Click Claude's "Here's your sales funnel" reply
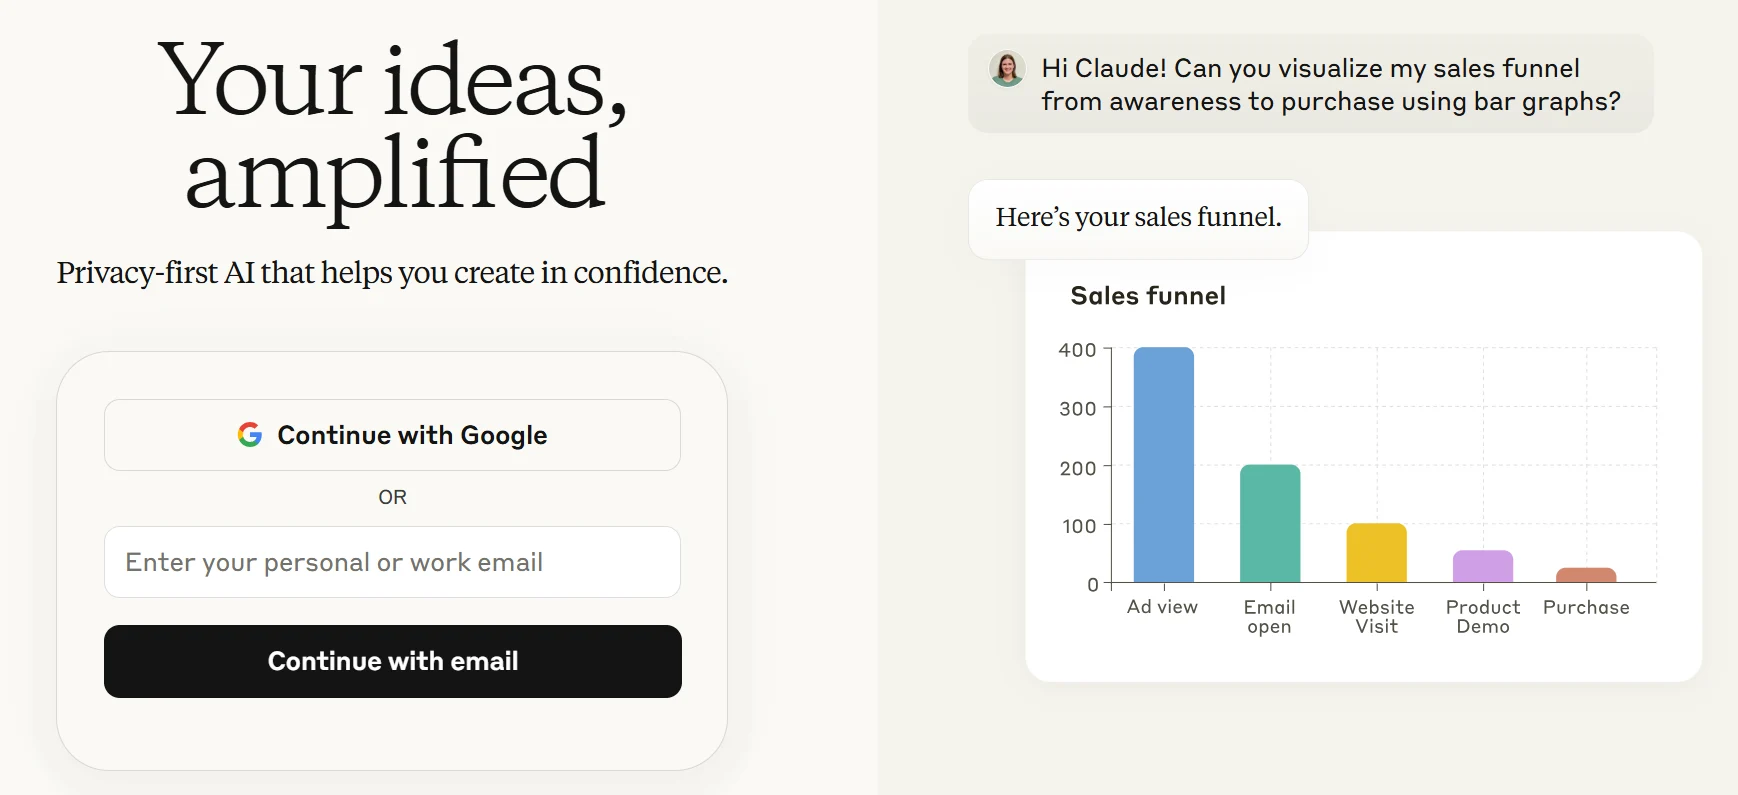 pos(1138,217)
